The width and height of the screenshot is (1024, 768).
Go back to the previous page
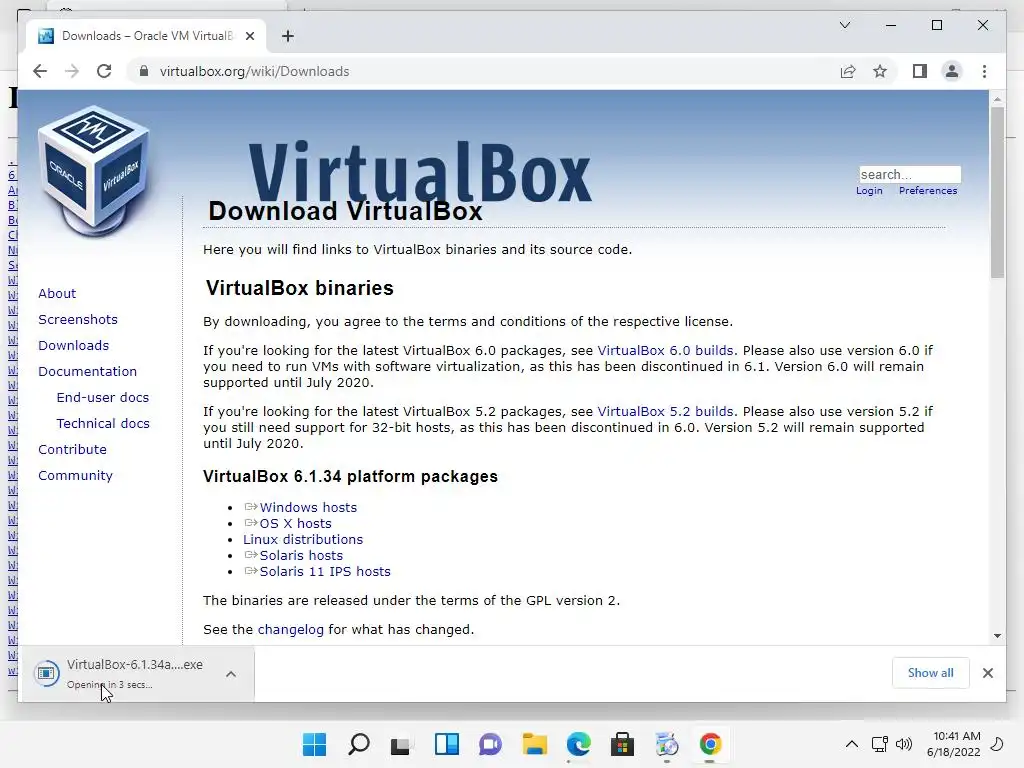pos(40,71)
